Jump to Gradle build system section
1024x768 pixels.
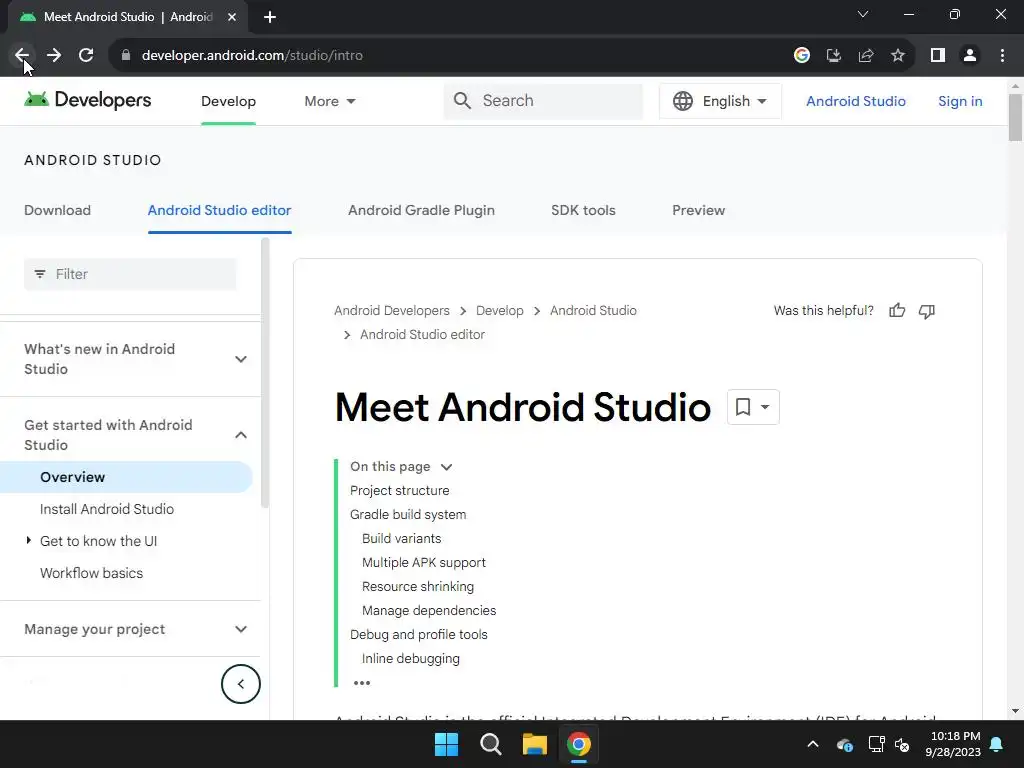[x=408, y=515]
